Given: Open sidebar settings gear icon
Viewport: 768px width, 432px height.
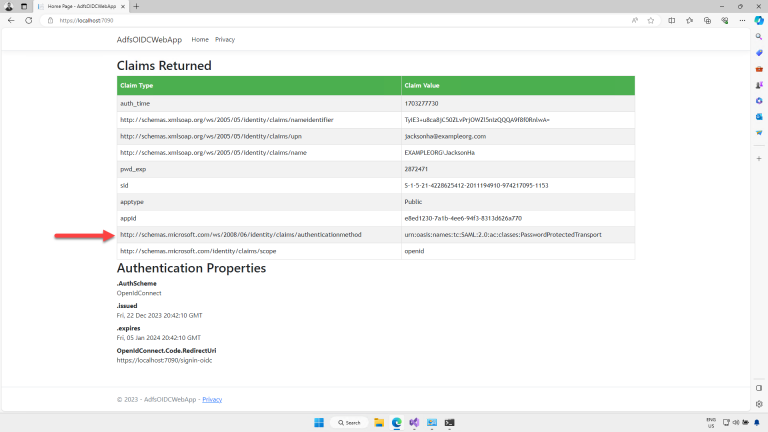Looking at the screenshot, I should pos(759,406).
